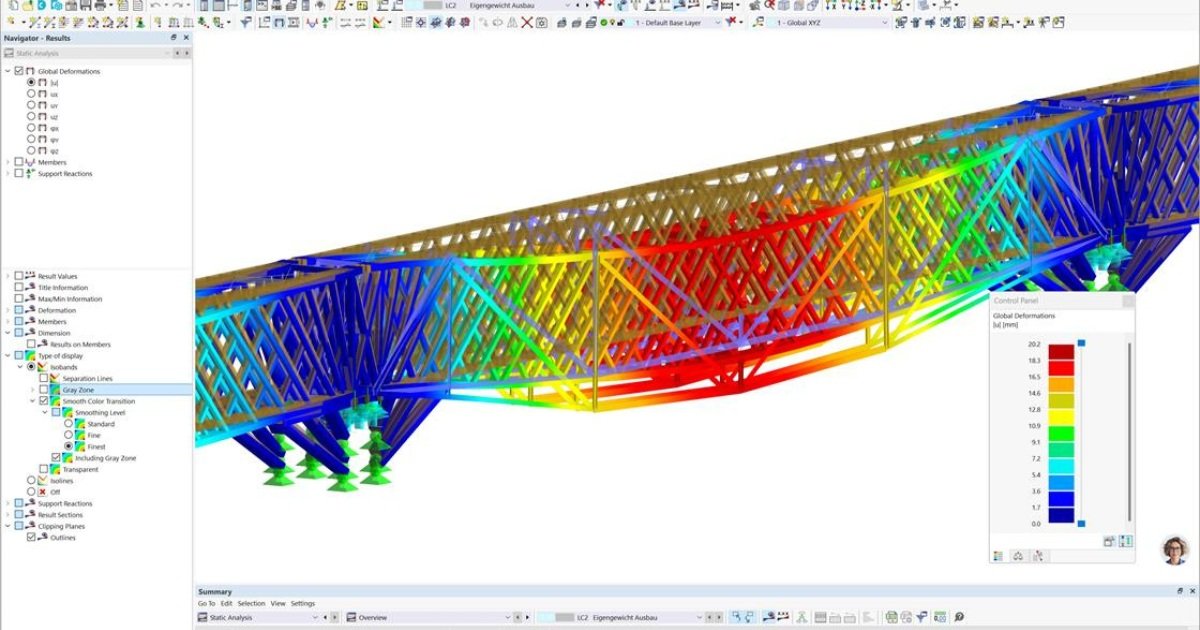
Task: Click the undo arrow in top toolbar
Action: pos(156,6)
